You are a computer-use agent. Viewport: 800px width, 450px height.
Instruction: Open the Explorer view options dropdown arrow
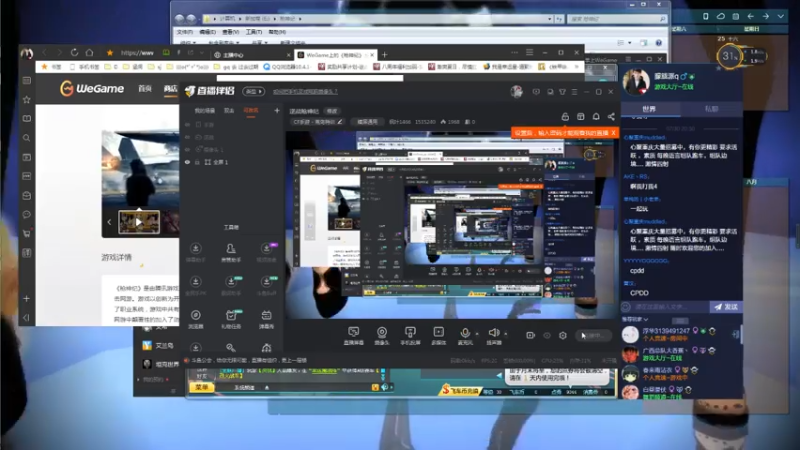[630, 43]
